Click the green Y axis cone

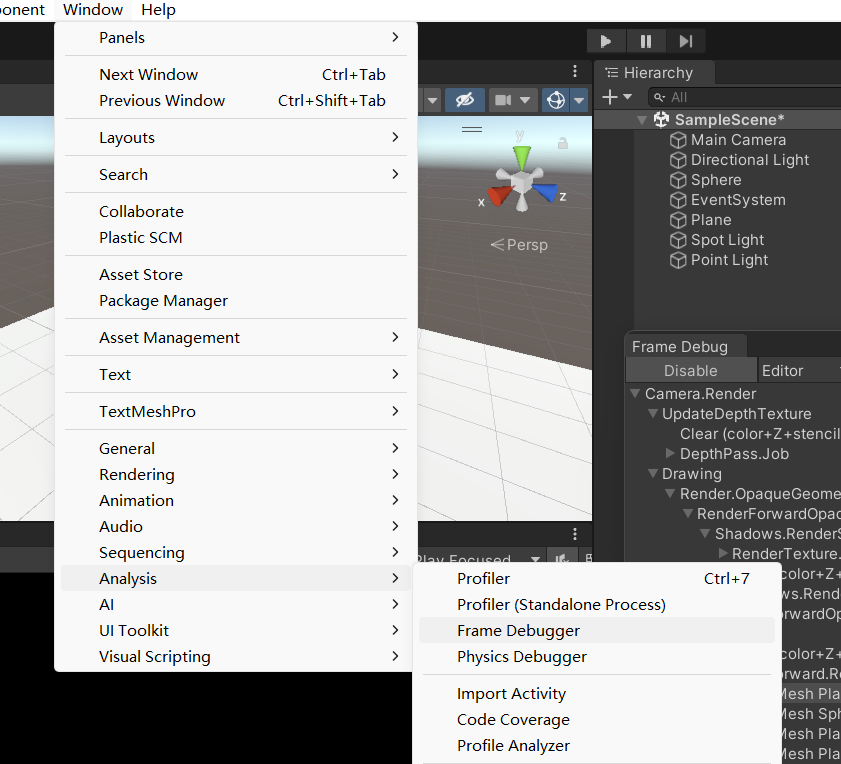pyautogui.click(x=521, y=157)
